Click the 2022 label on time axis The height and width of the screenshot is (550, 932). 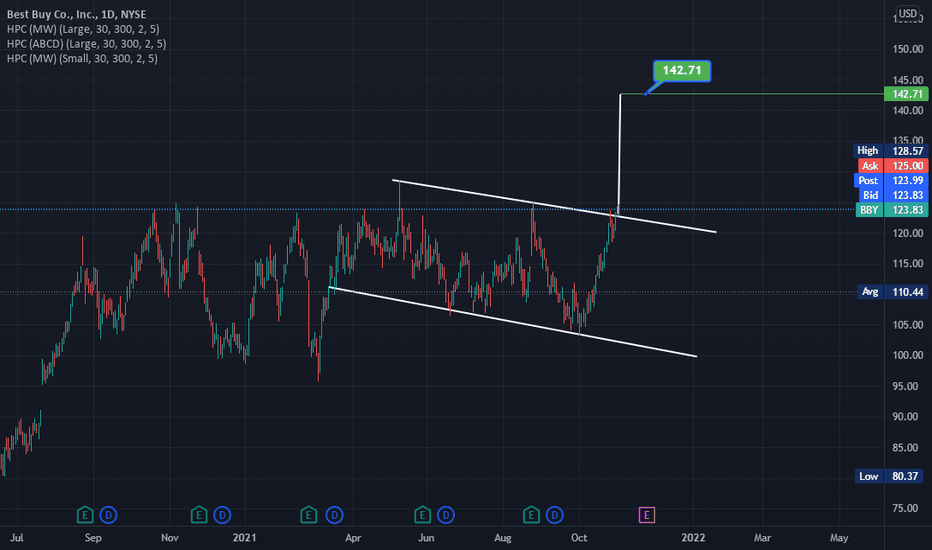[x=693, y=538]
